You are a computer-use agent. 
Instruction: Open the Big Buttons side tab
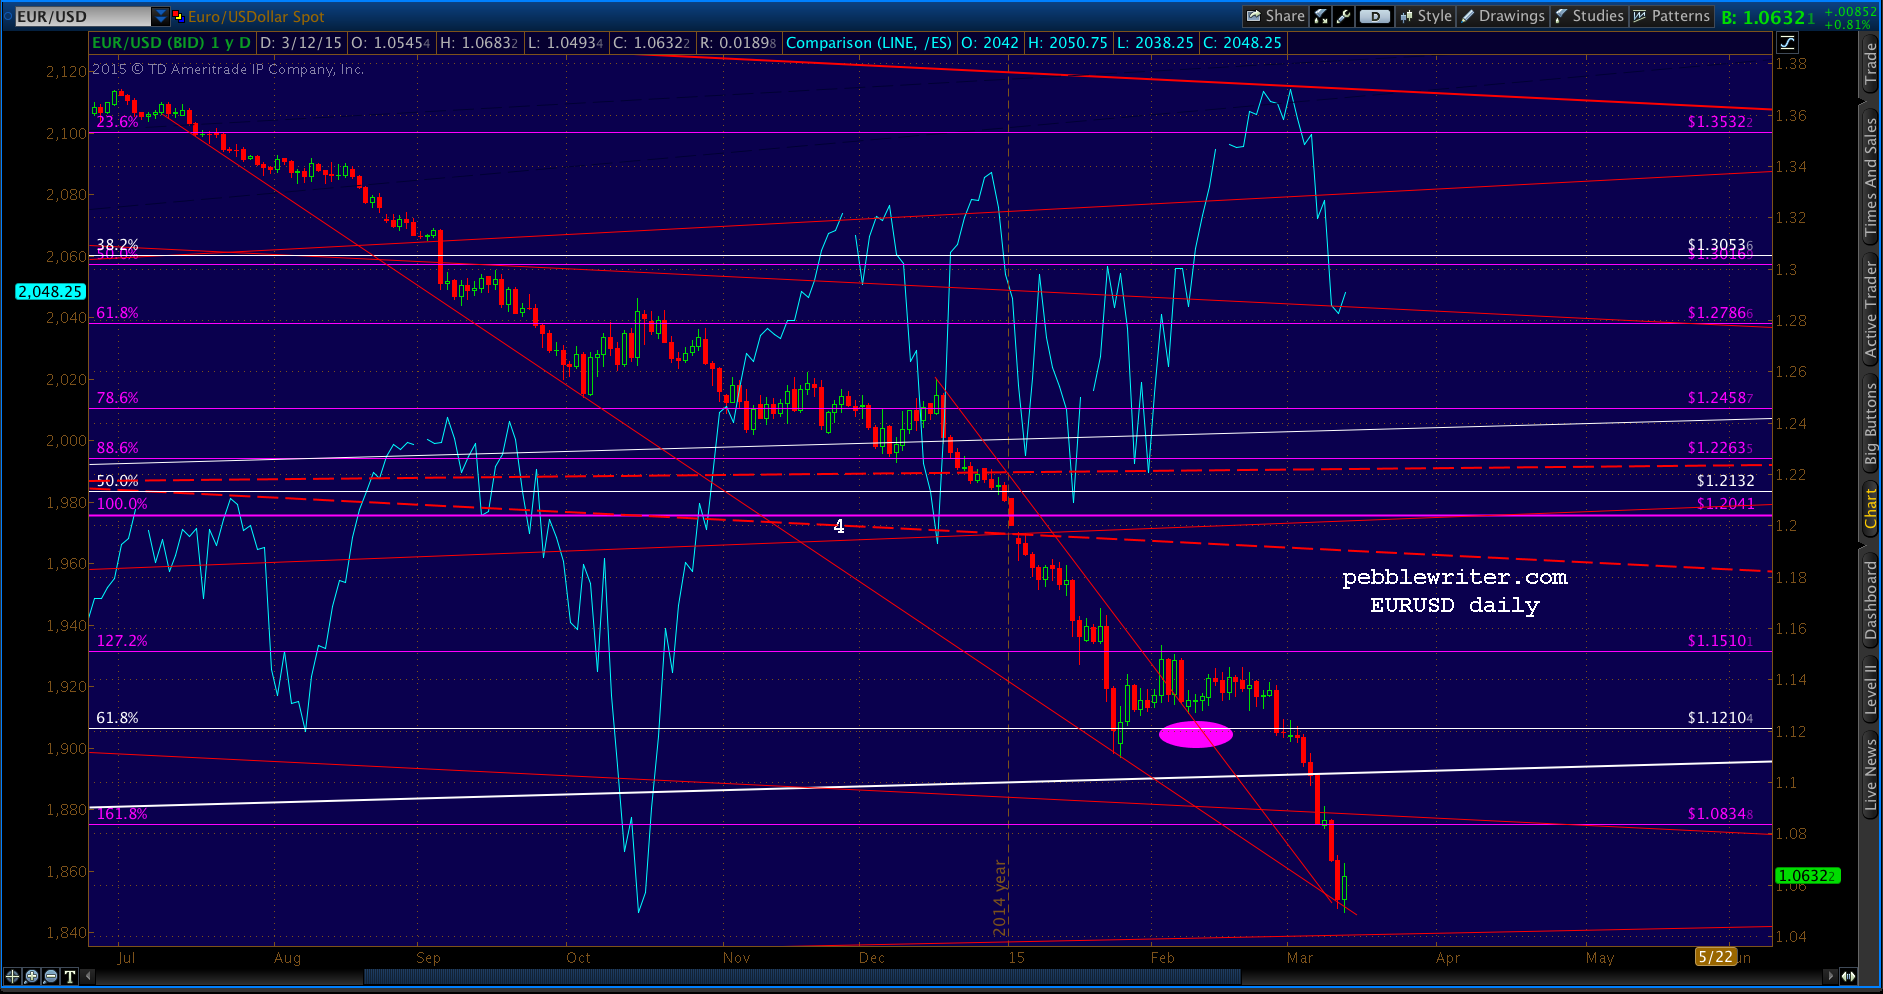[1870, 424]
